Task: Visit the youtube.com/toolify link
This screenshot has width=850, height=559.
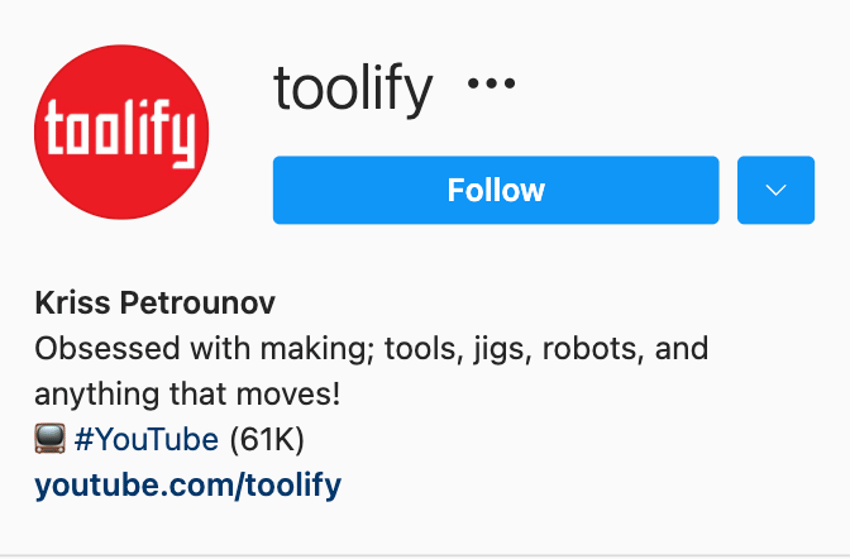Action: tap(188, 485)
